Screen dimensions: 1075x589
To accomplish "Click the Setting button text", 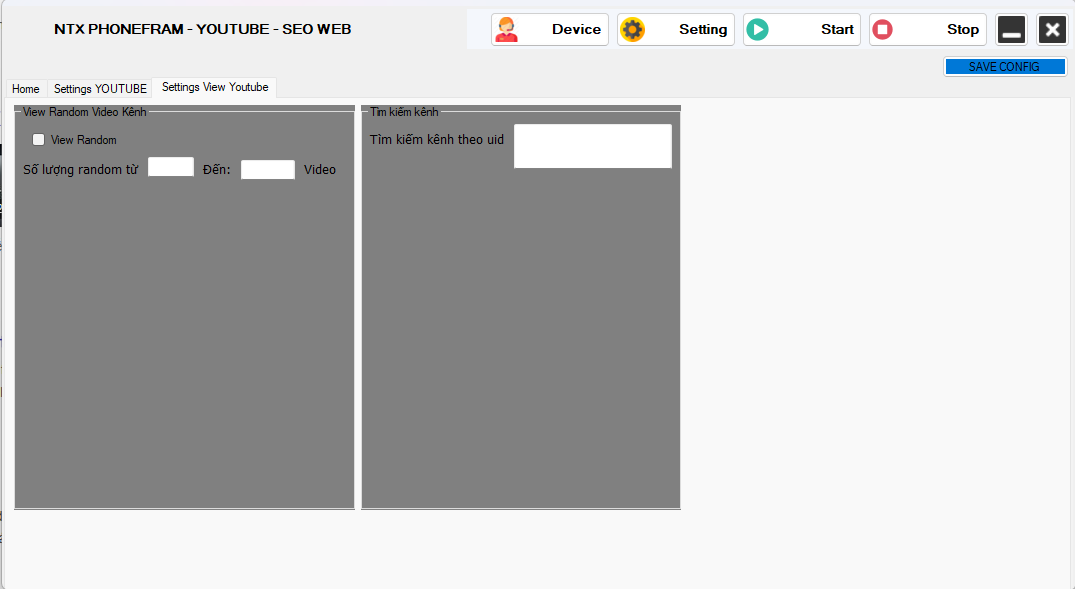I will (x=703, y=30).
